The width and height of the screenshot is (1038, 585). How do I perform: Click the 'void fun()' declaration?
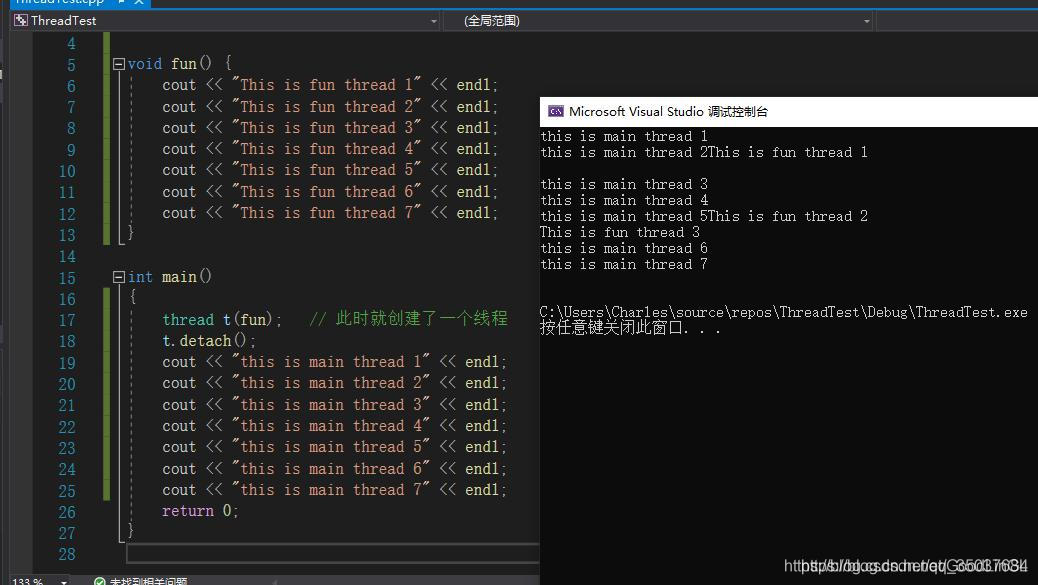click(179, 64)
